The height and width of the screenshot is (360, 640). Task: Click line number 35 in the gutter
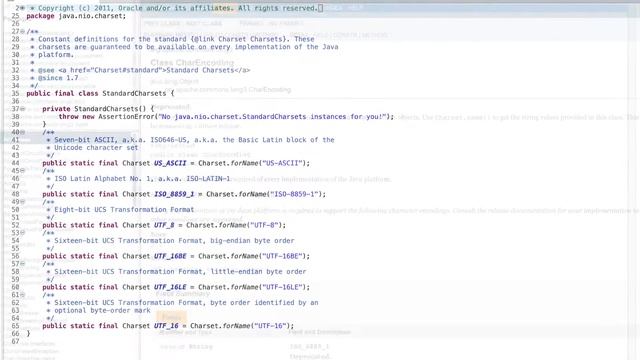point(15,93)
